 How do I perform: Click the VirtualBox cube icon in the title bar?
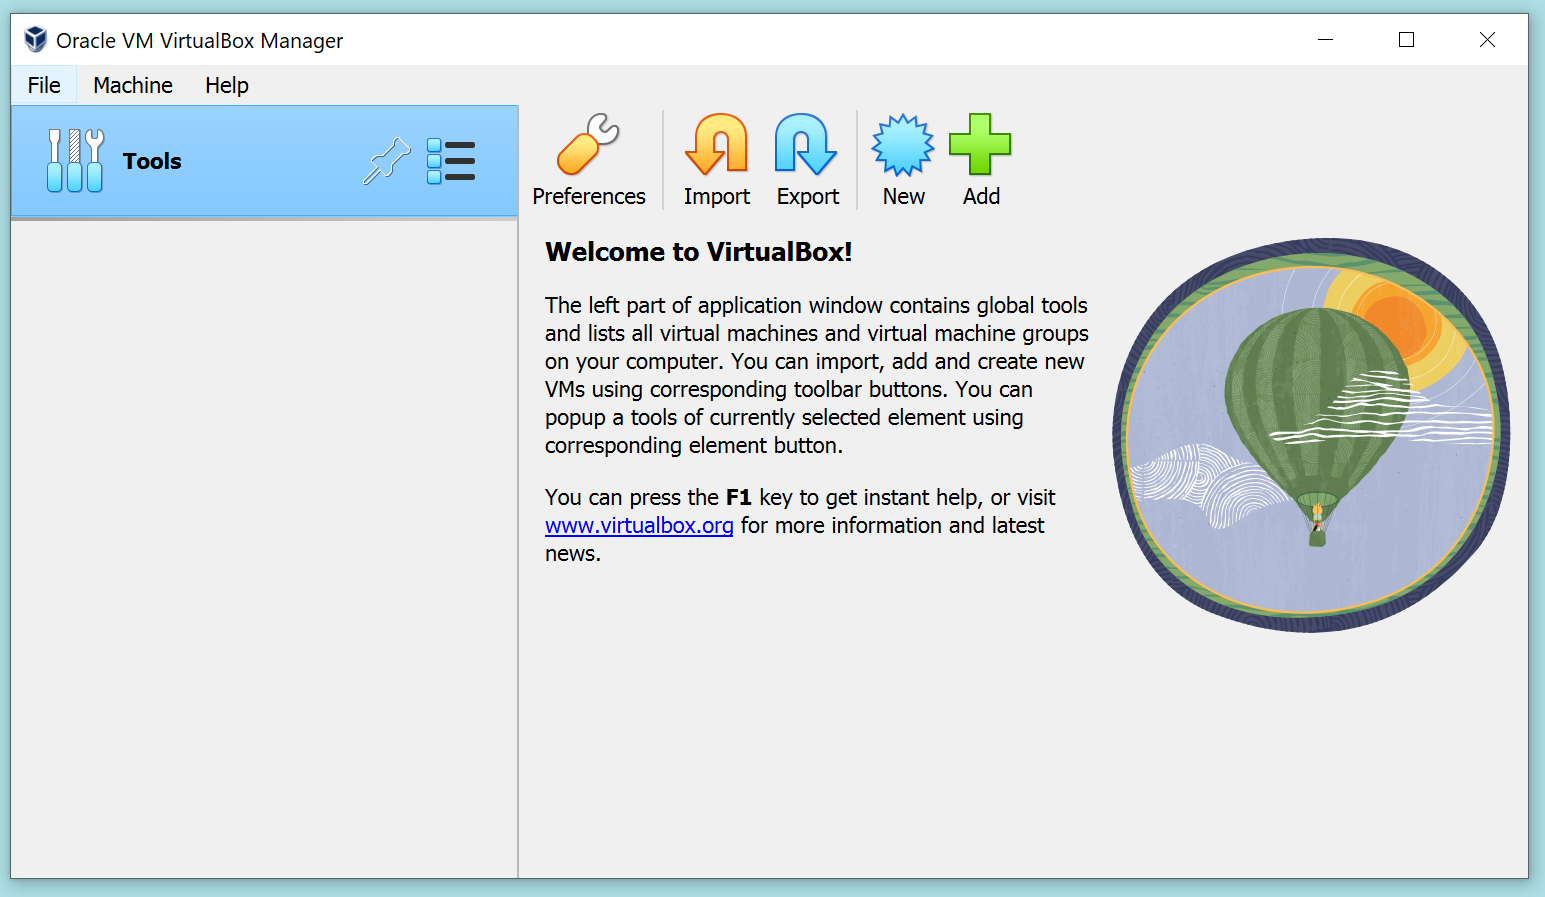pyautogui.click(x=36, y=39)
